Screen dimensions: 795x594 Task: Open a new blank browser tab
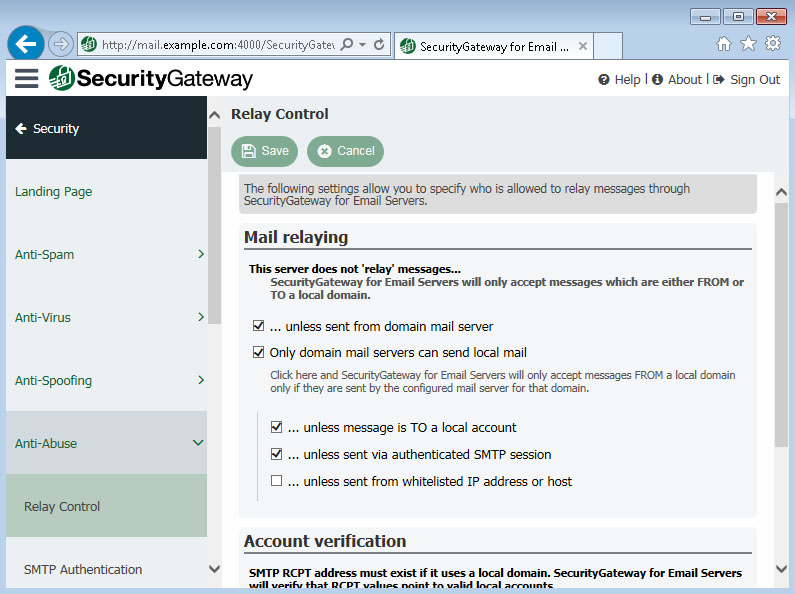point(607,46)
